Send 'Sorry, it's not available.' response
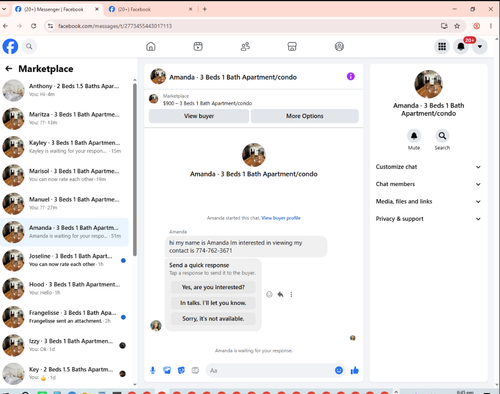 [213, 318]
